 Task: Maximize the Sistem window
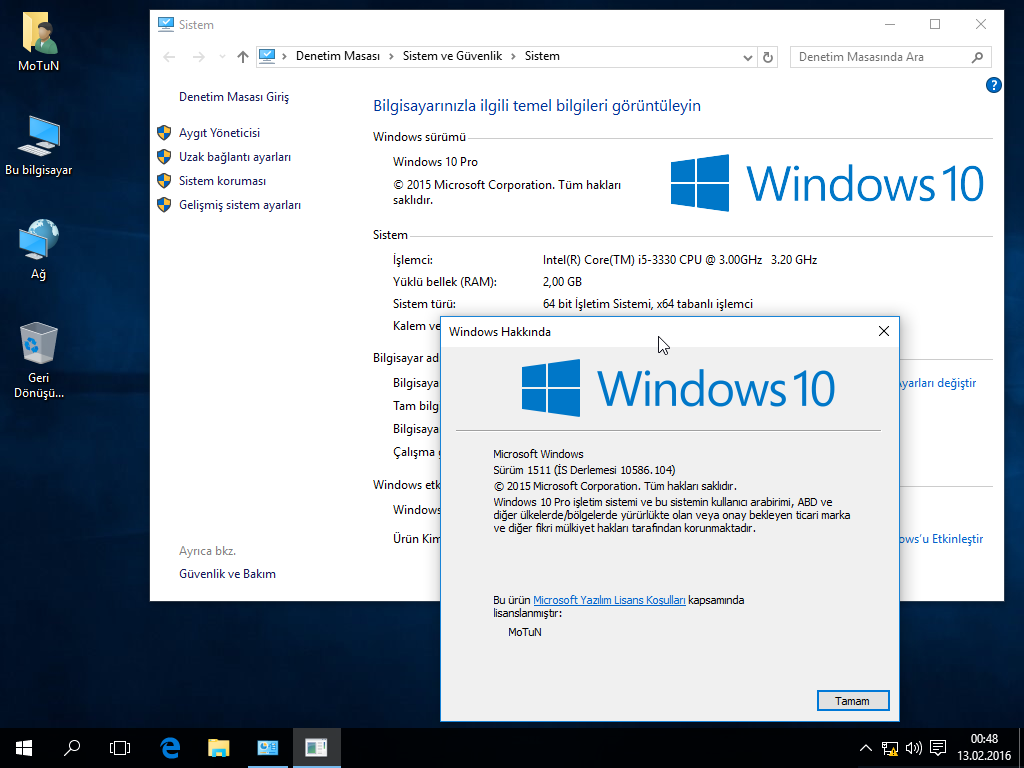pyautogui.click(x=935, y=24)
